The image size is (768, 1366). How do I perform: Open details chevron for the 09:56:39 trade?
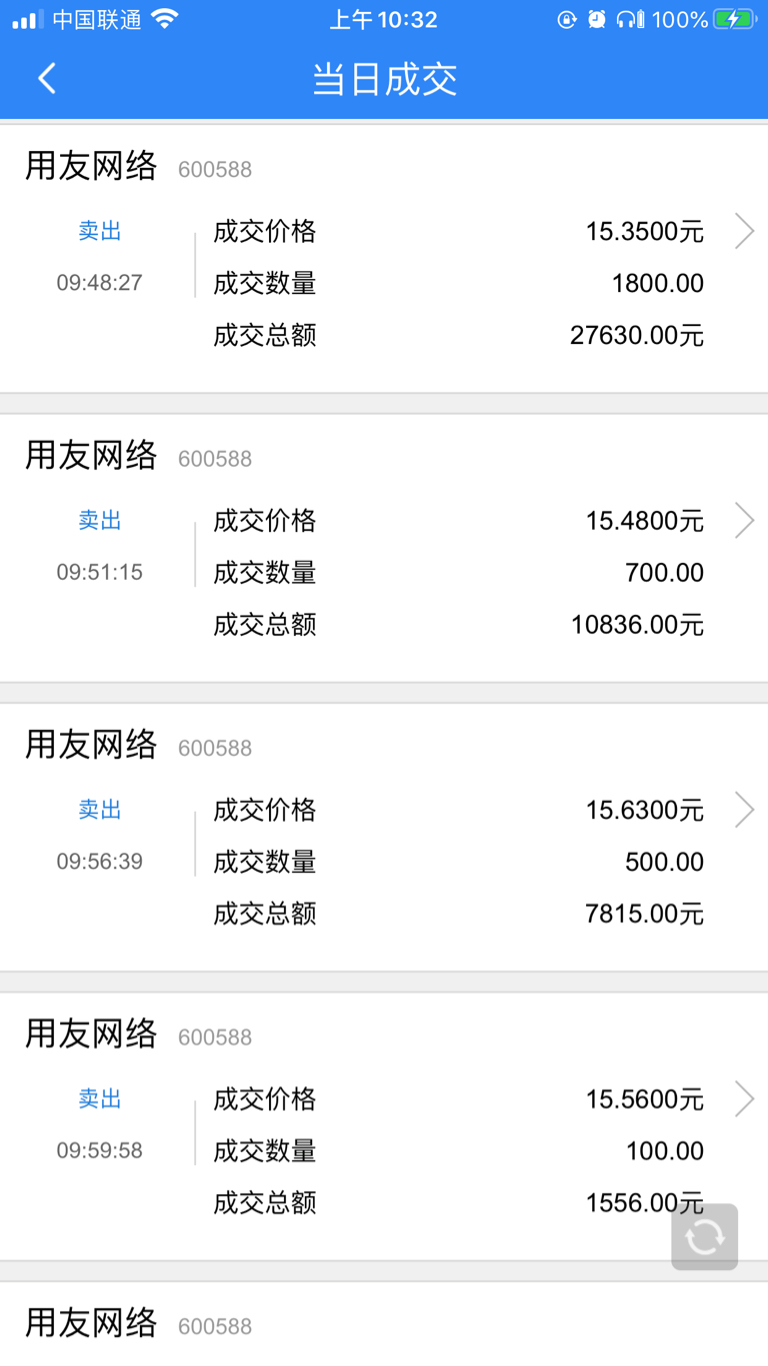pos(744,809)
